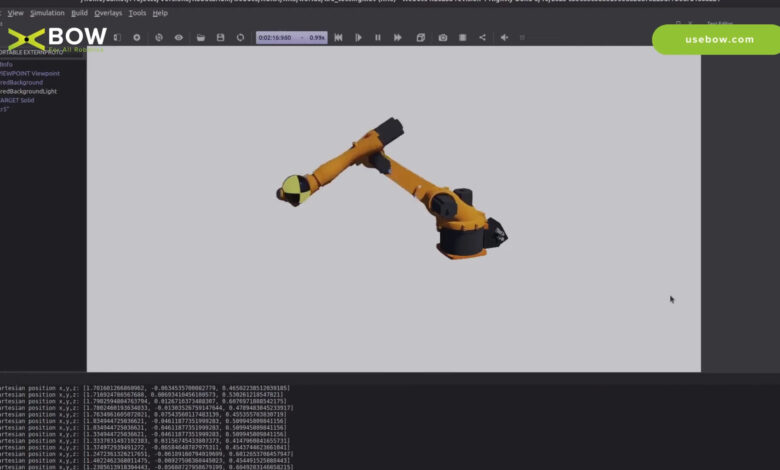The width and height of the screenshot is (780, 470).
Task: Open a world file with the folder icon
Action: point(201,37)
